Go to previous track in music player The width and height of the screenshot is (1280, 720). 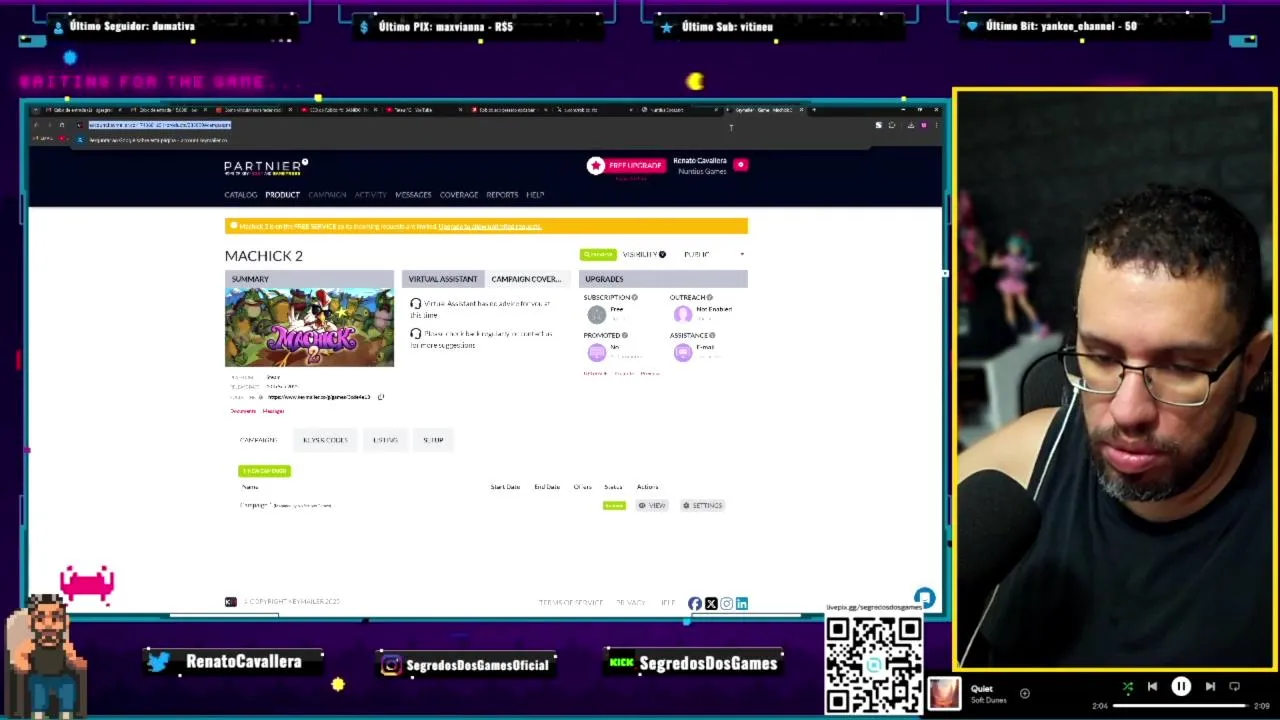pyautogui.click(x=1152, y=687)
